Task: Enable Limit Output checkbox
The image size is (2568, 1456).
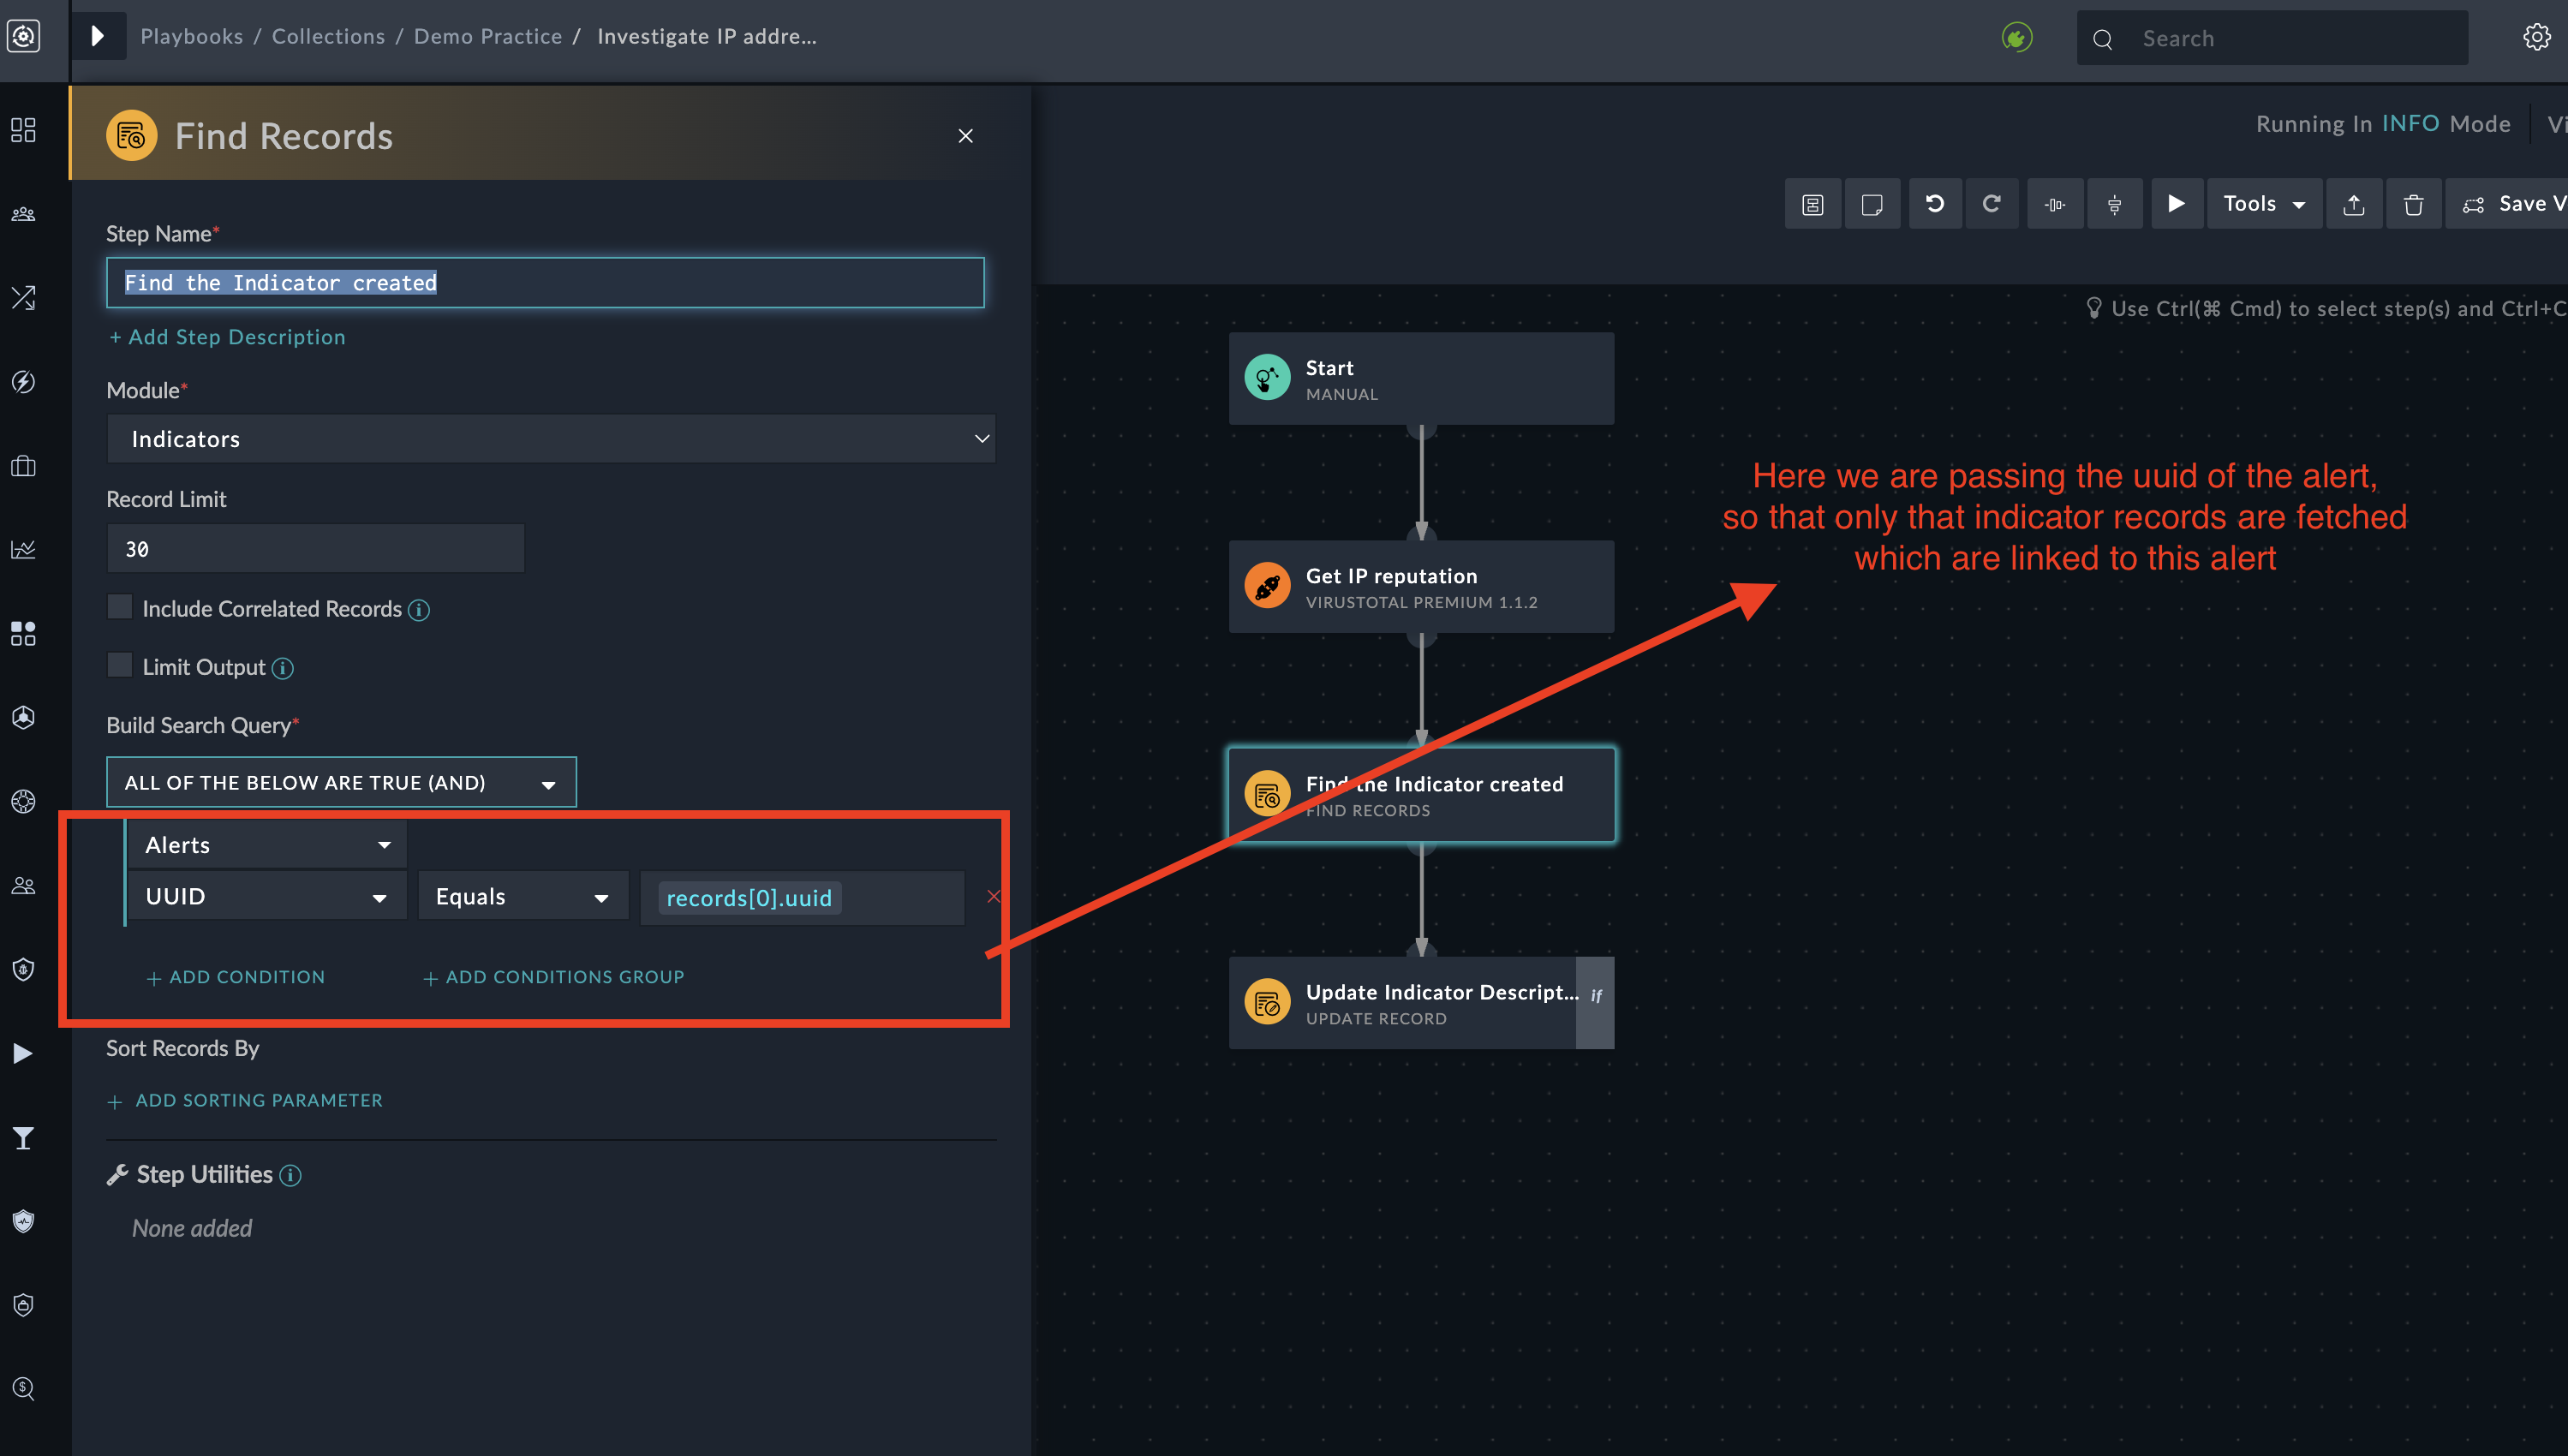Action: pos(120,665)
